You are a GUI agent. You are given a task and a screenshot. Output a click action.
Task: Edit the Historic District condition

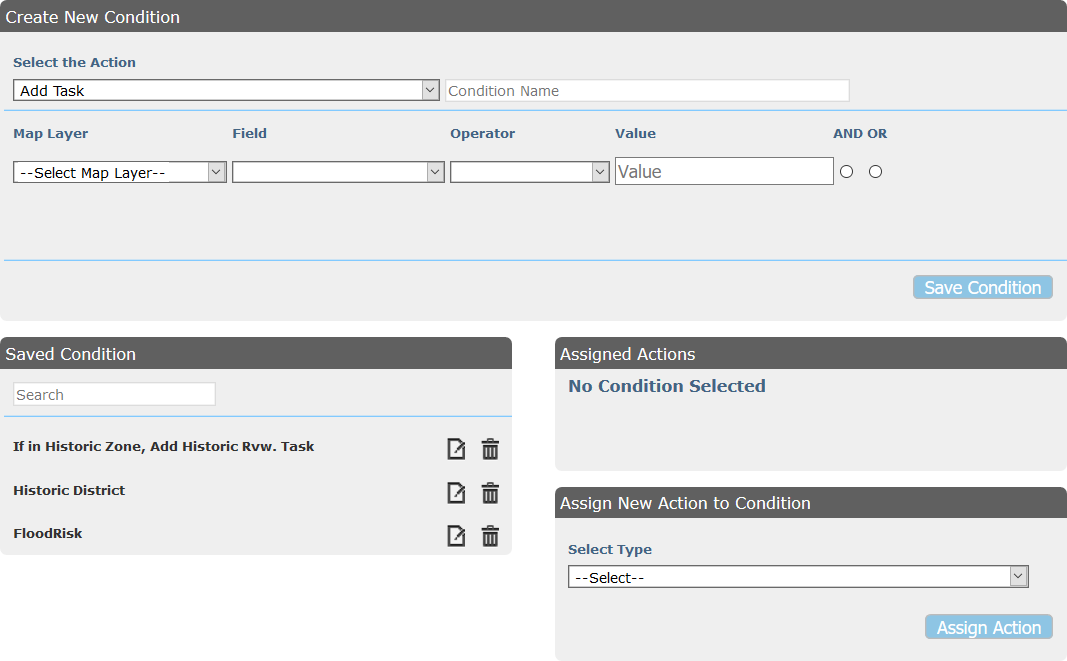click(456, 492)
